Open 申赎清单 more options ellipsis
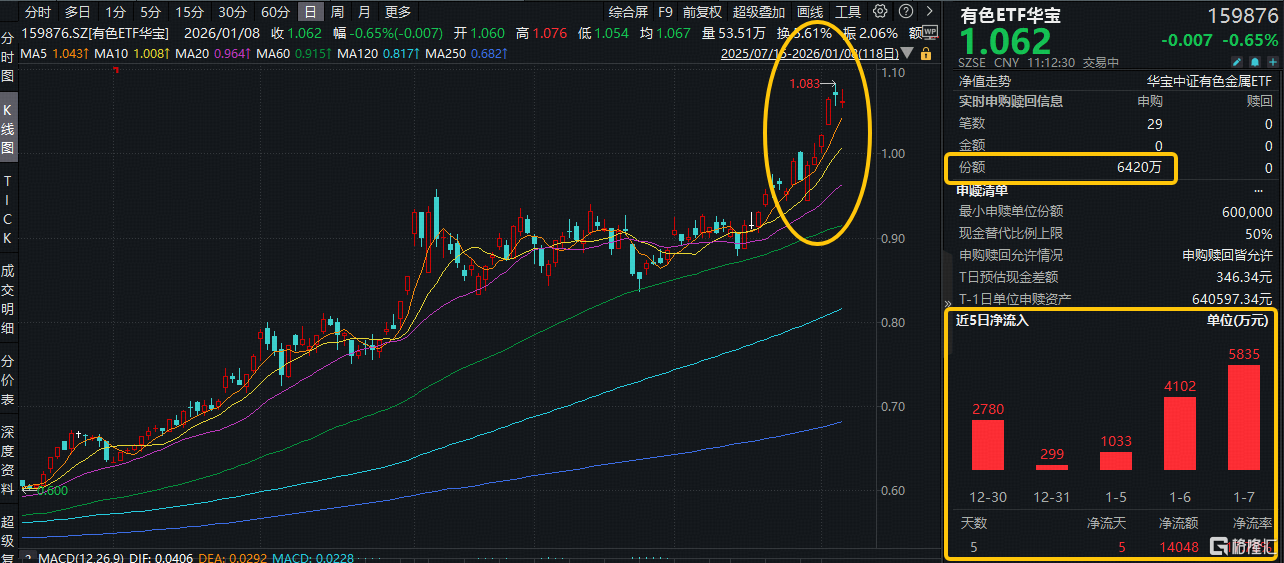Image resolution: width=1284 pixels, height=563 pixels. click(1258, 190)
